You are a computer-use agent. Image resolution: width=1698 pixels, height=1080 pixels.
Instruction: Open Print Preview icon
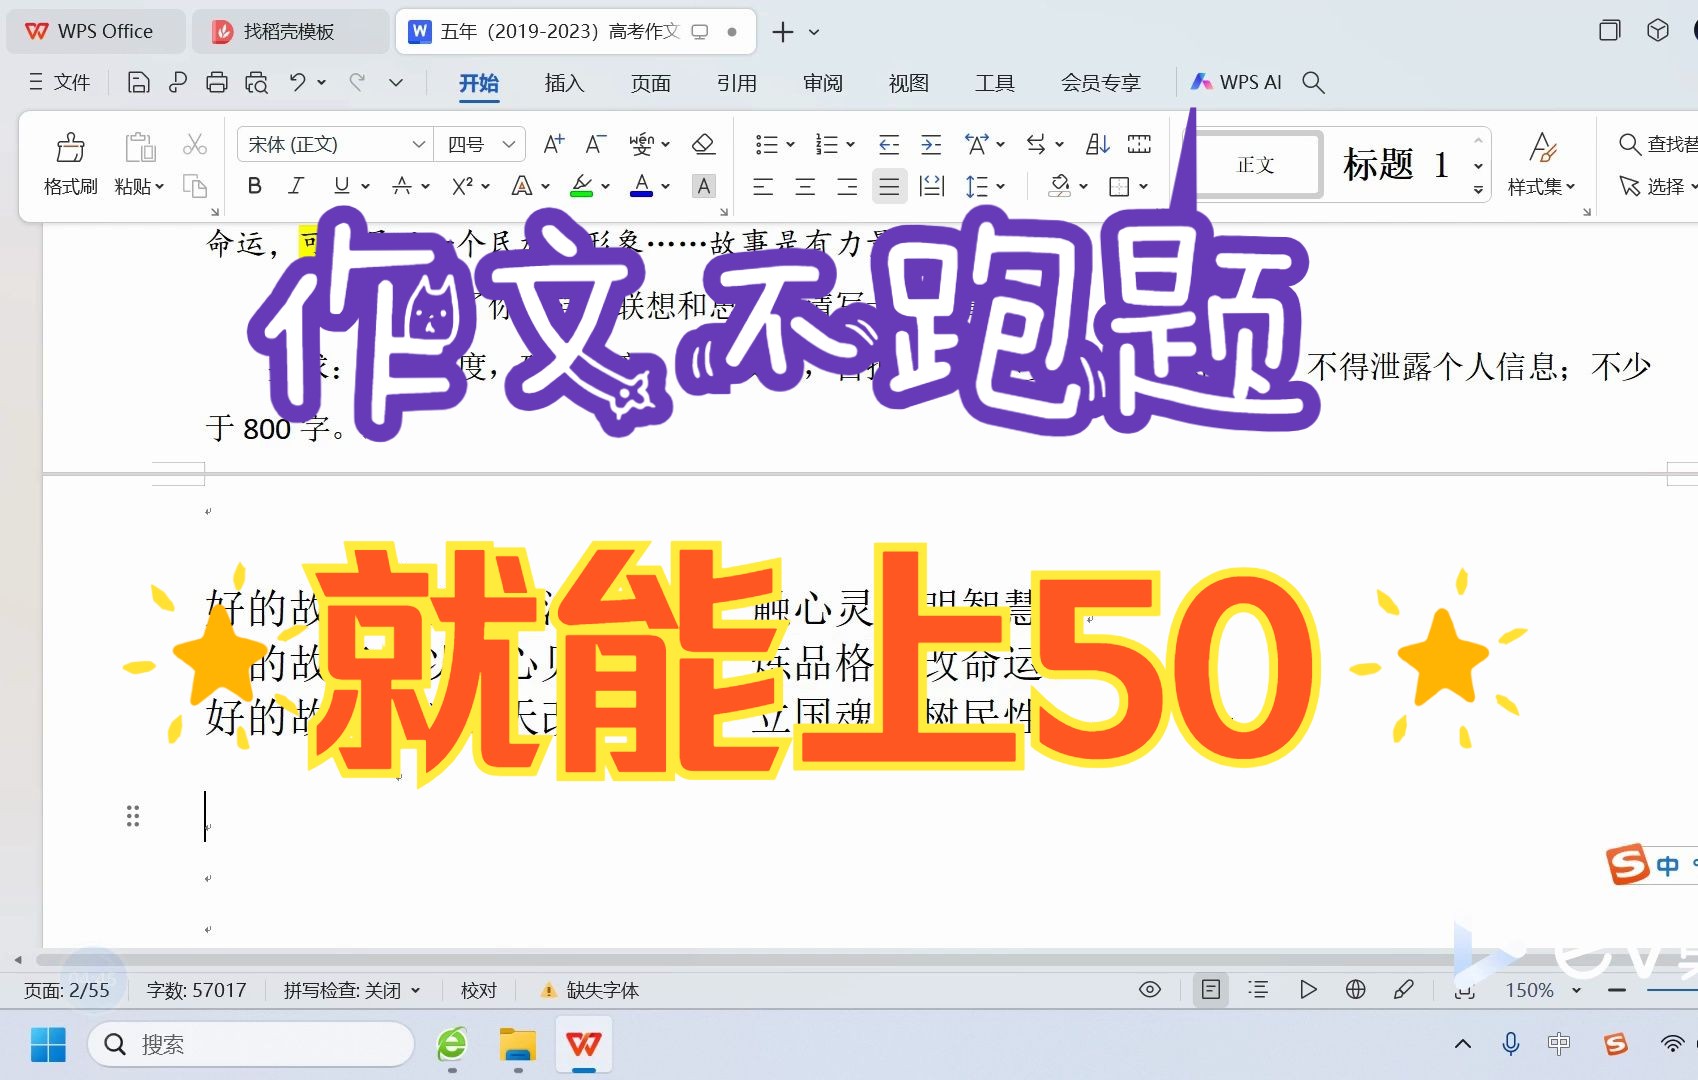click(257, 82)
